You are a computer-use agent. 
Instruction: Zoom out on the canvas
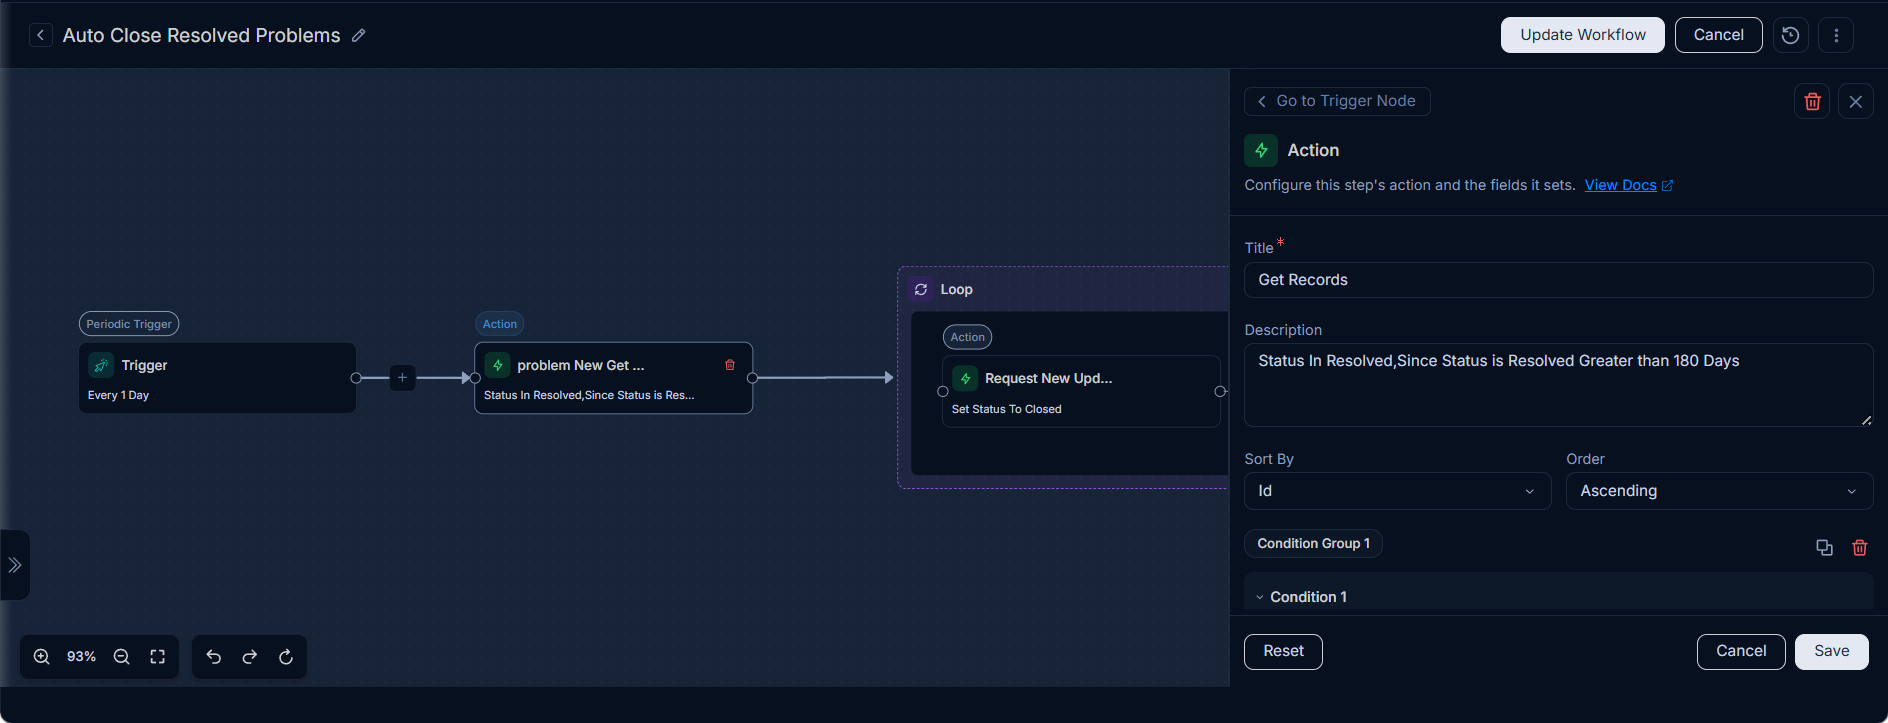tap(122, 657)
